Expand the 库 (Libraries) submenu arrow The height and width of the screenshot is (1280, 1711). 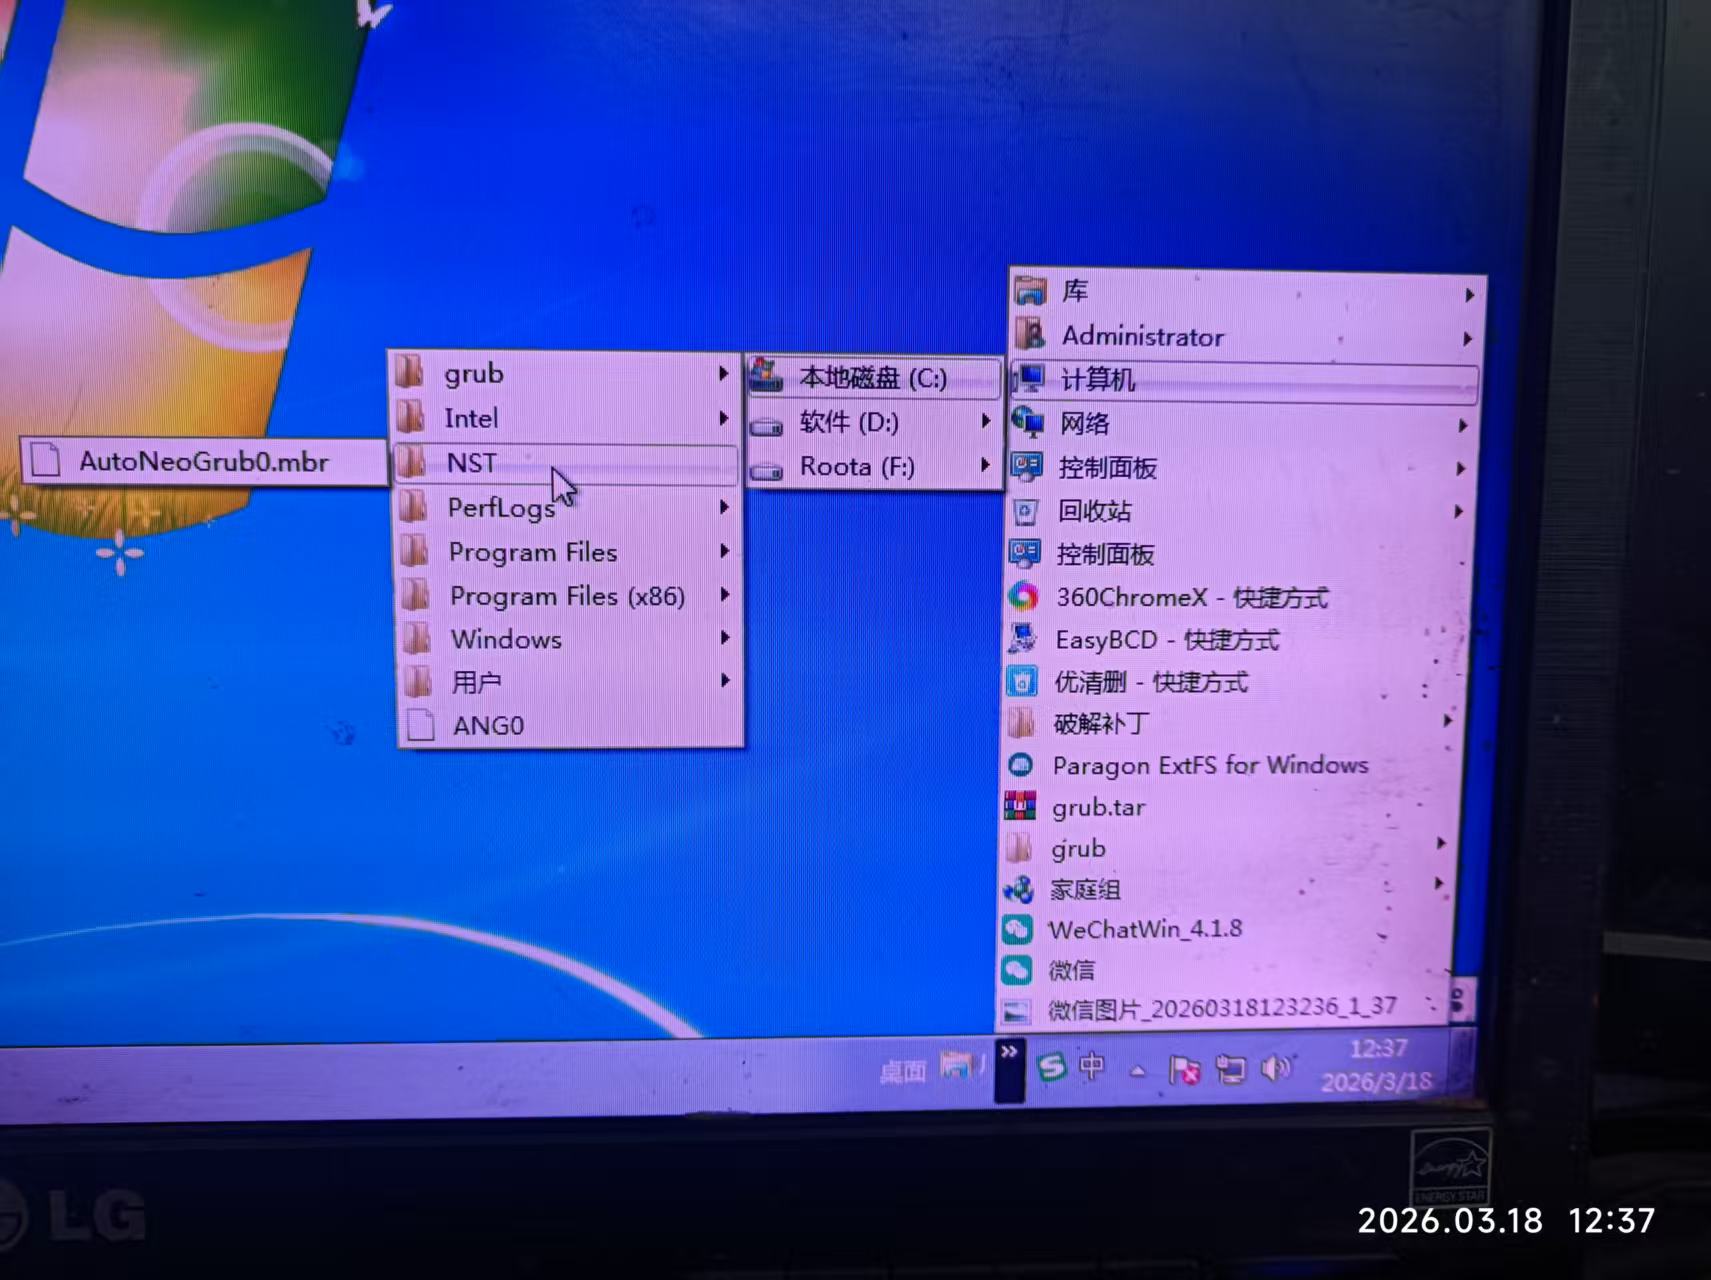[x=1468, y=293]
